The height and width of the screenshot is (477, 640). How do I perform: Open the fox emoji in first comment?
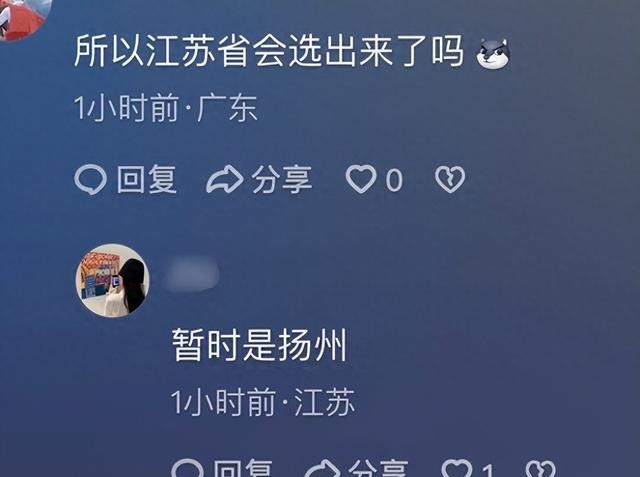click(x=493, y=53)
